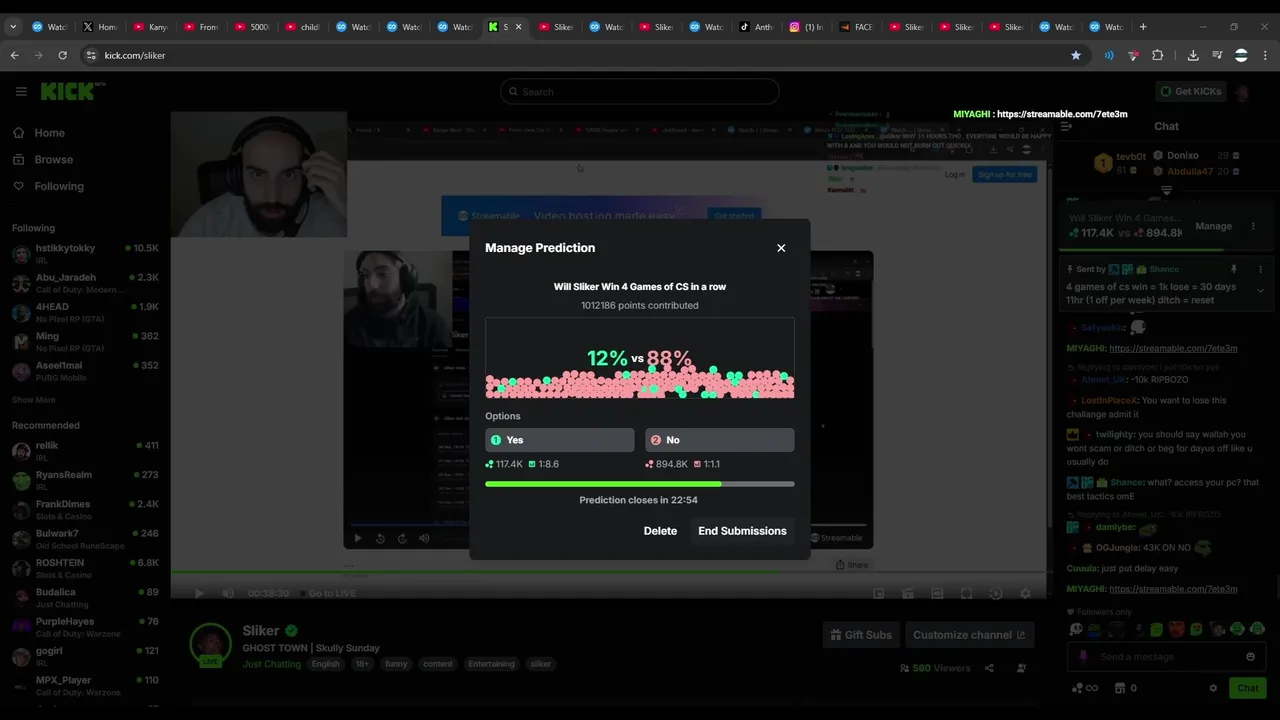Play the stream video
Screen dimensions: 1280x720
point(199,593)
